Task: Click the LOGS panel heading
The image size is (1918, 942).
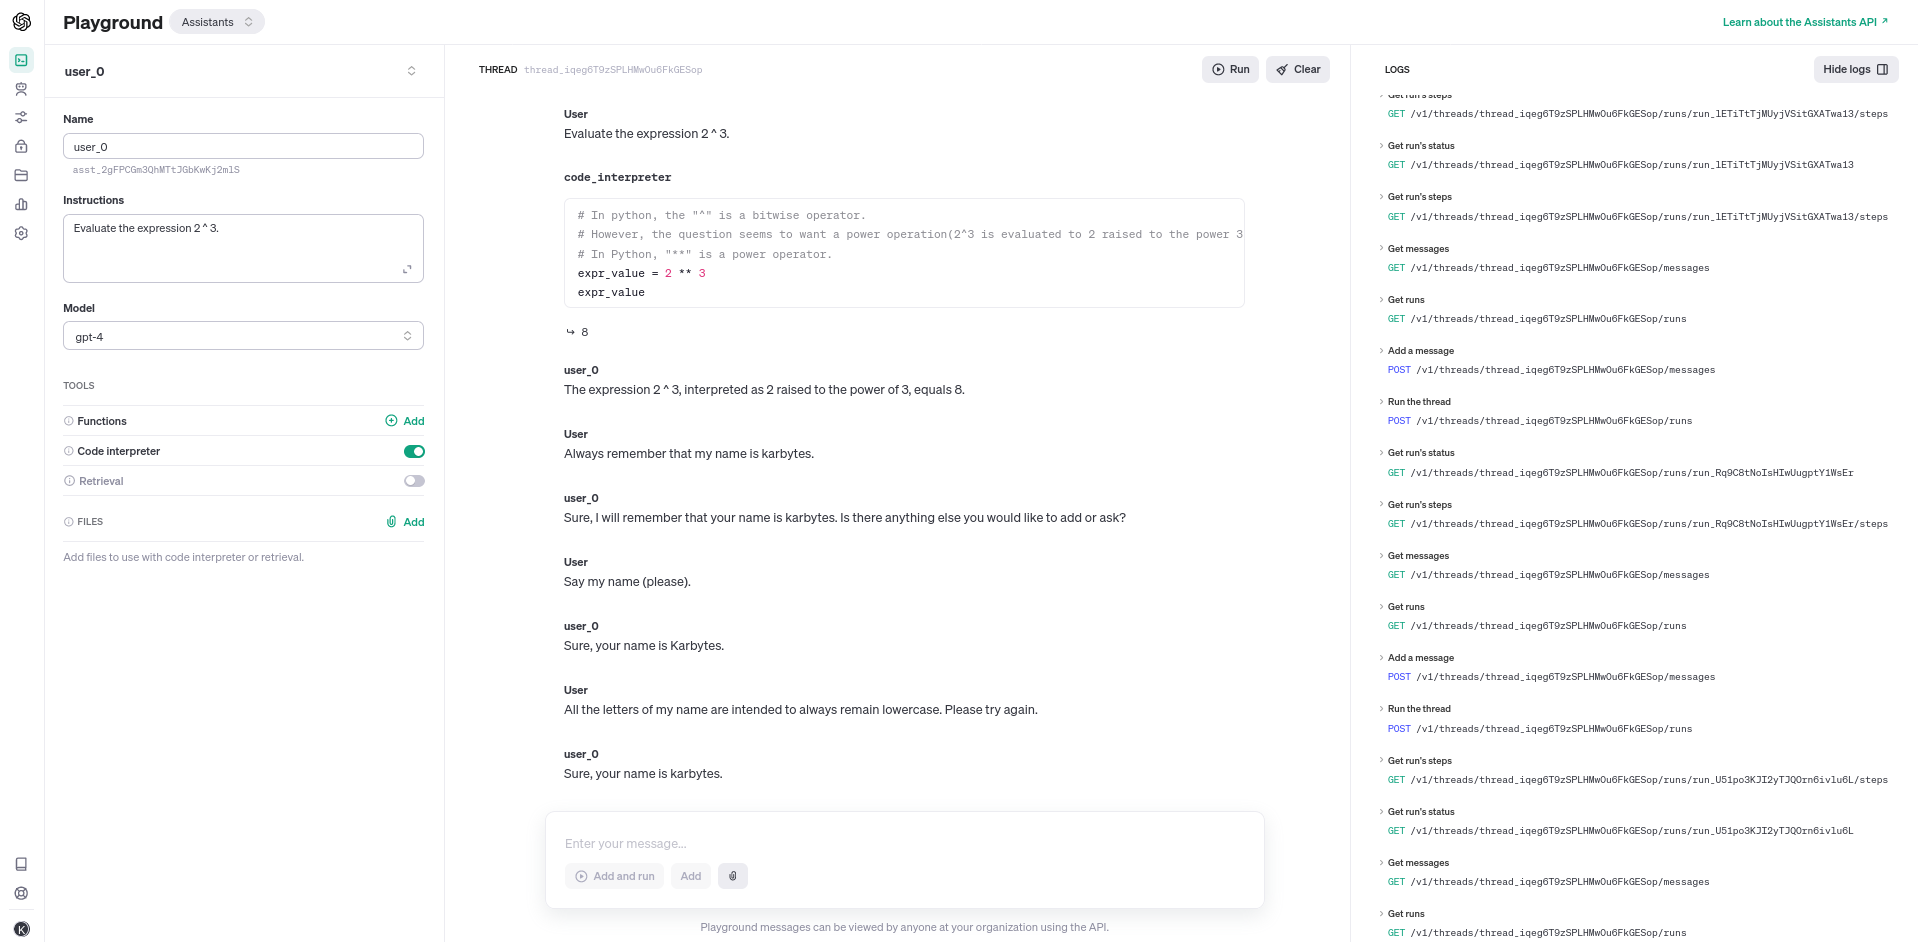Action: coord(1397,70)
